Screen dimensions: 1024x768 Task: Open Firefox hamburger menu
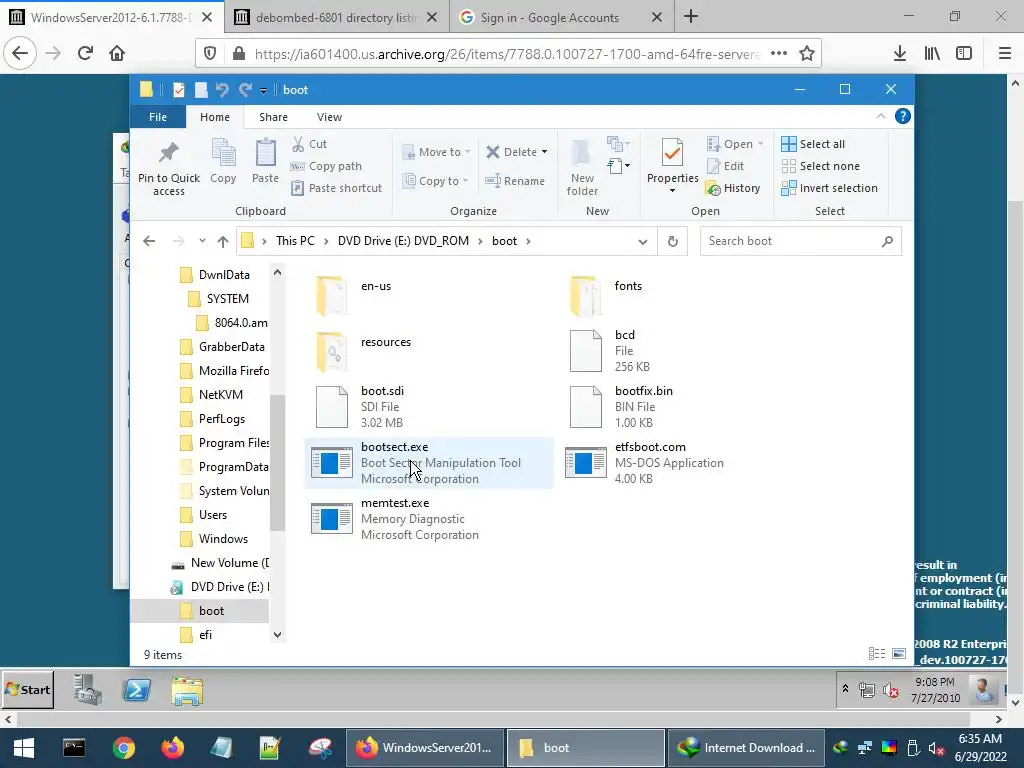(x=1005, y=54)
